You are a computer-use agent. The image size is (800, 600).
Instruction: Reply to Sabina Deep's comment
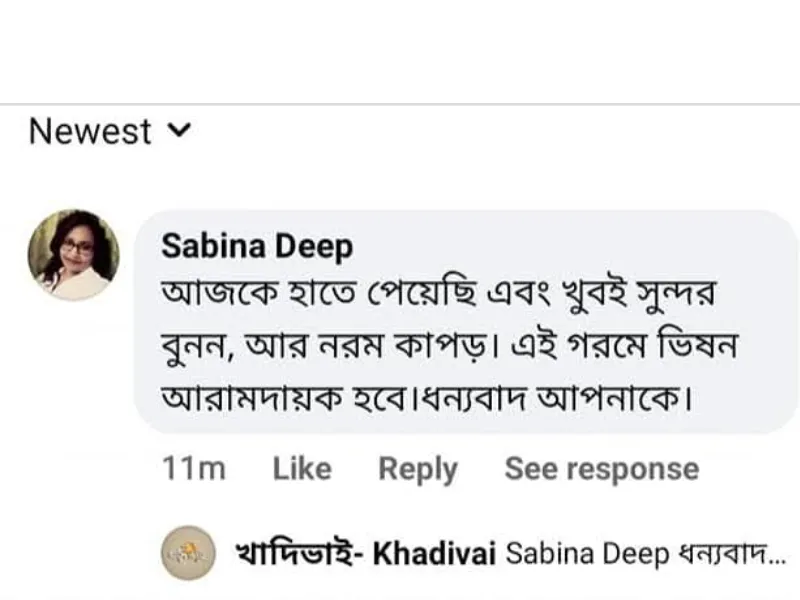pyautogui.click(x=417, y=466)
